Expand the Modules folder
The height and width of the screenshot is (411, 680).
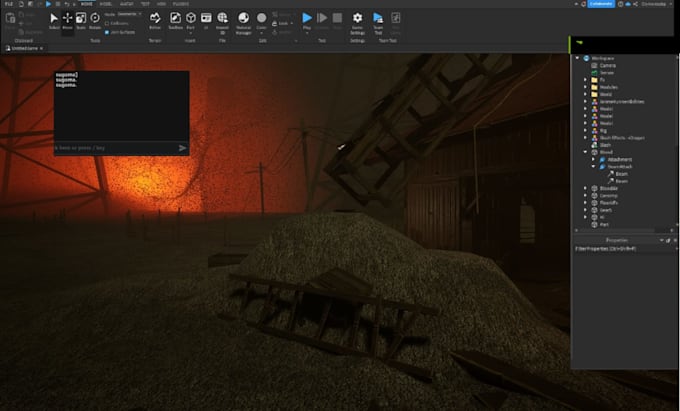[585, 87]
